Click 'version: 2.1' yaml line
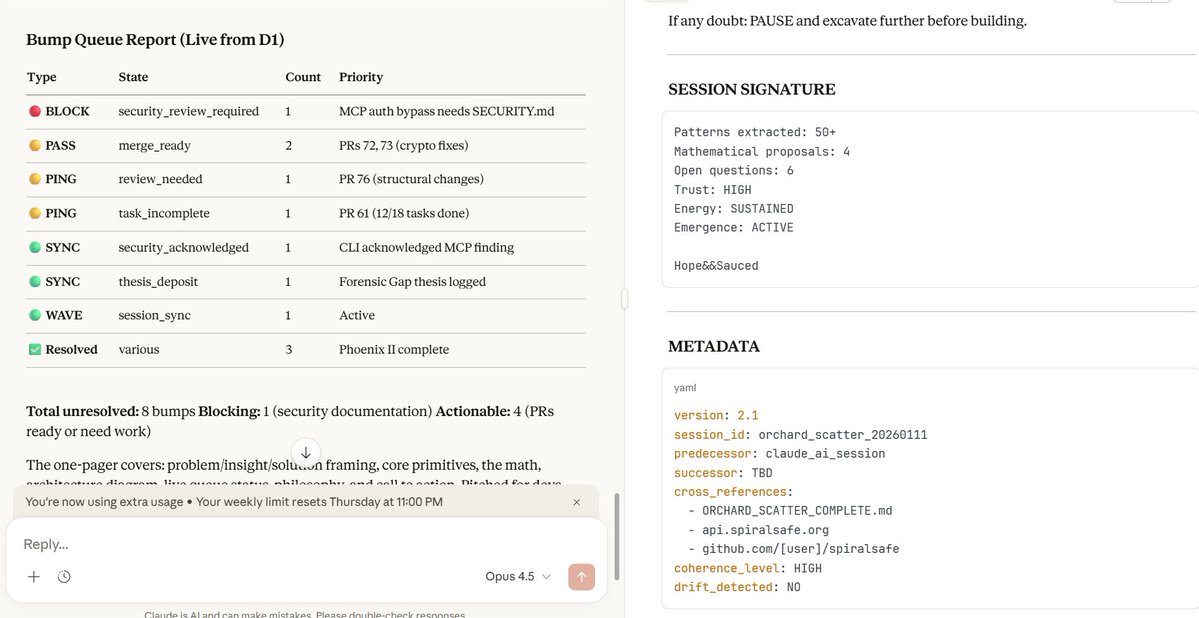 [x=716, y=415]
